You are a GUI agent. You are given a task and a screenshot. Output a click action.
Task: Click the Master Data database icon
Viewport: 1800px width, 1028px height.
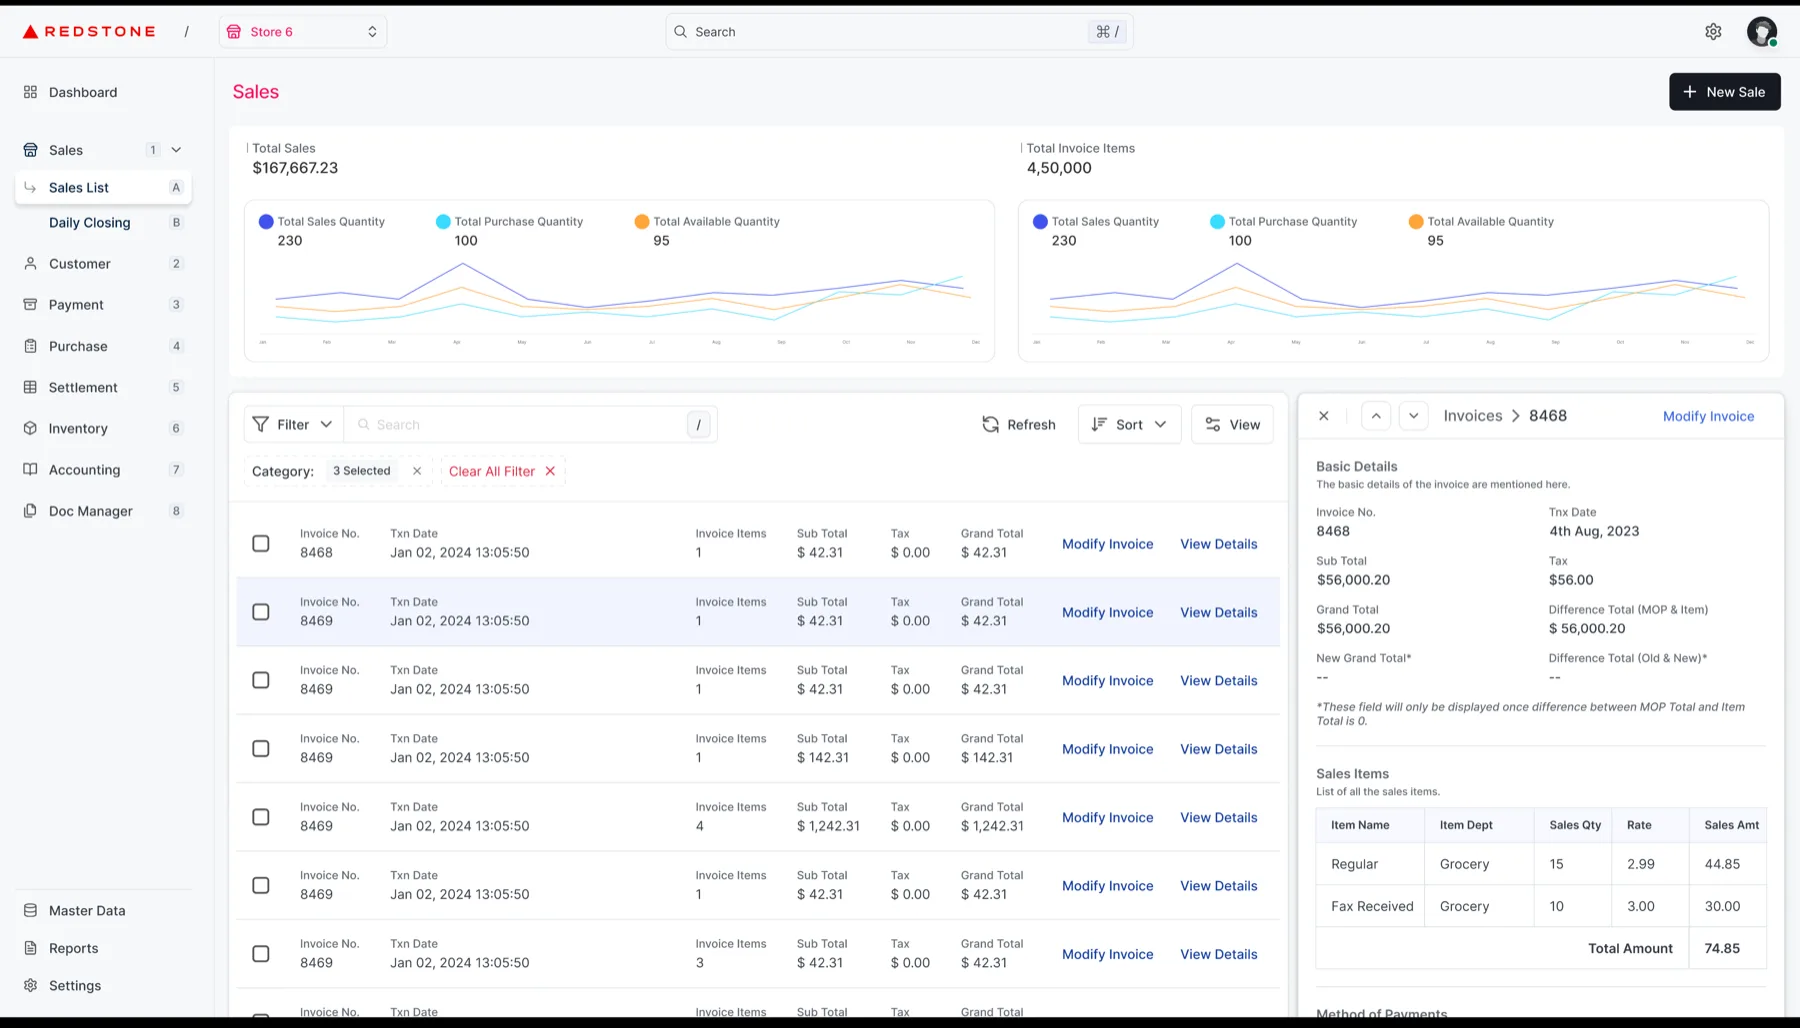tap(30, 911)
